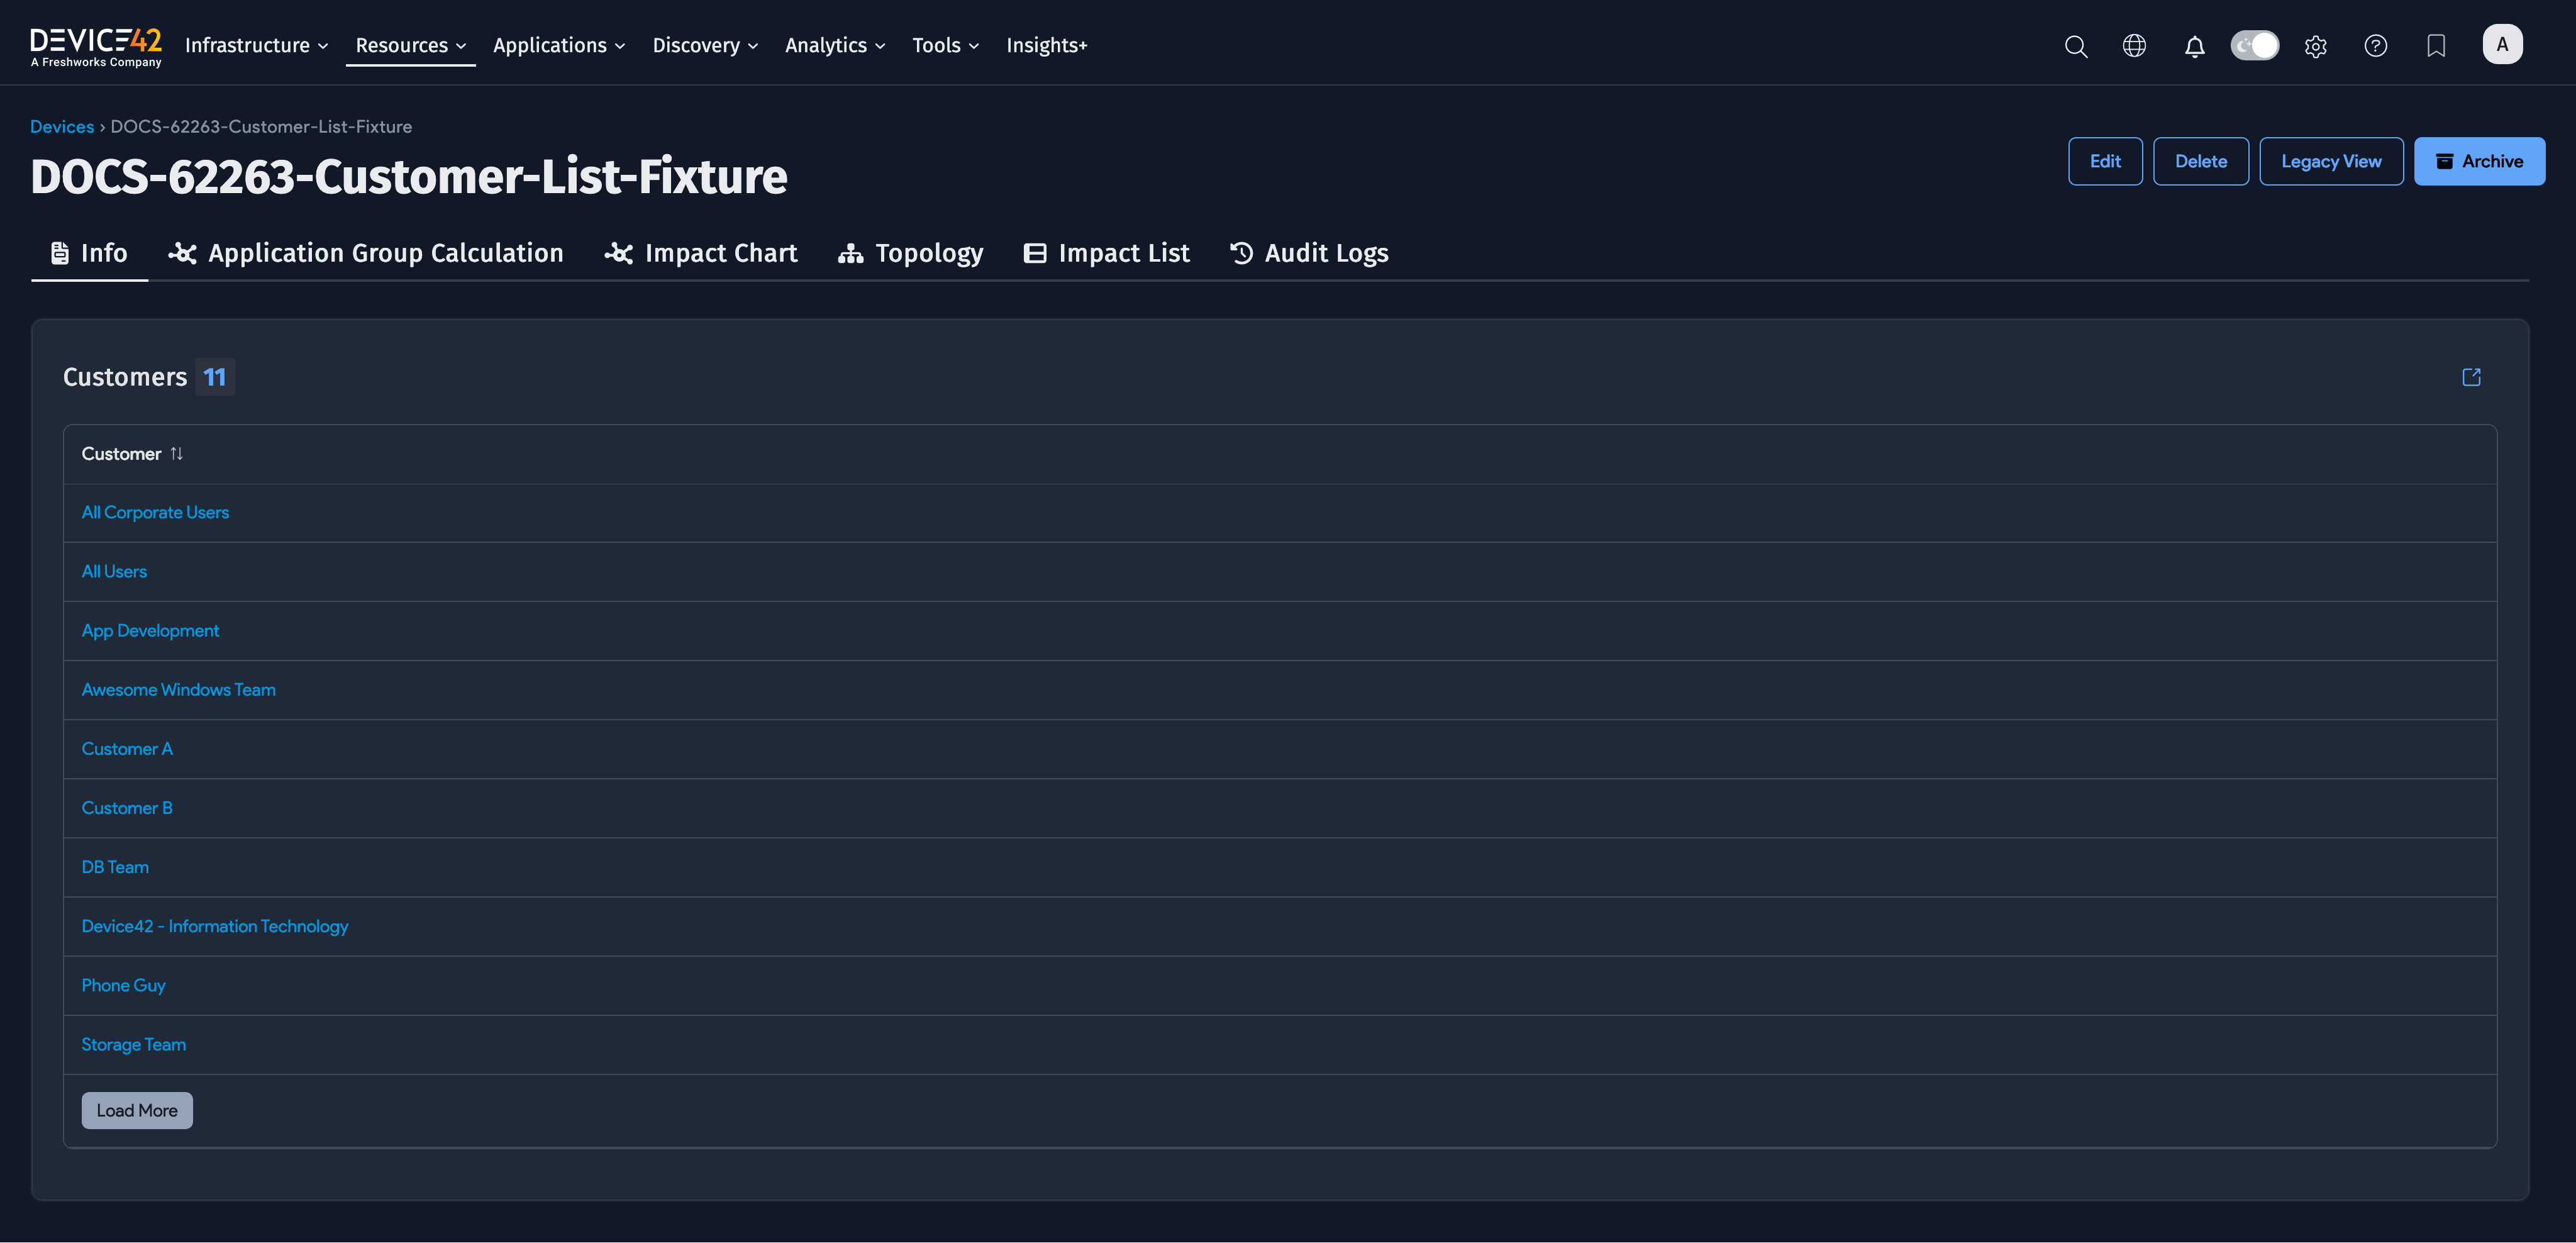Open the user avatar A menu

(x=2502, y=44)
